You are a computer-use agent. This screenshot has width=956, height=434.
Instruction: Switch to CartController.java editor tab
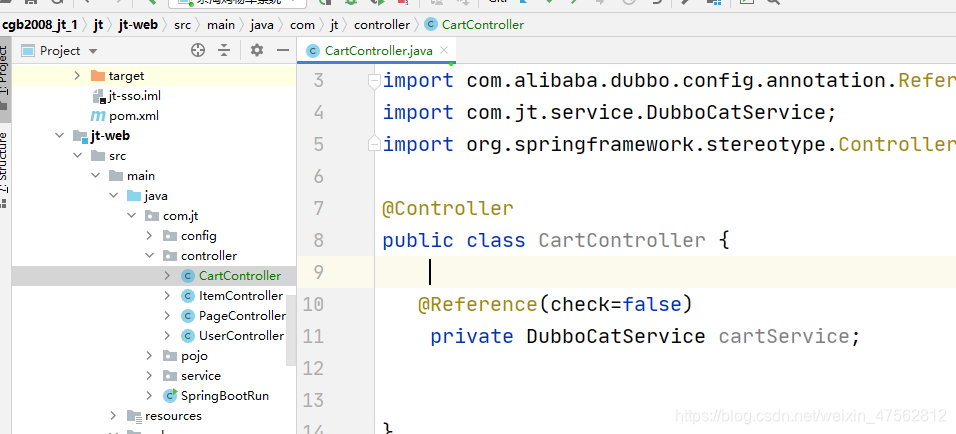[378, 51]
